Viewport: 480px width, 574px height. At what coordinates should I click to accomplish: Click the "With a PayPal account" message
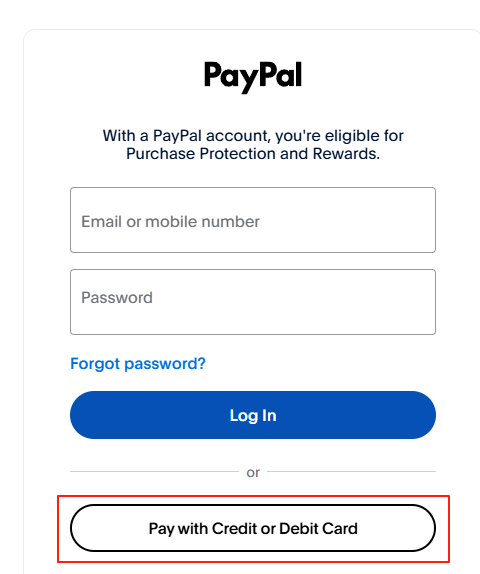click(253, 145)
